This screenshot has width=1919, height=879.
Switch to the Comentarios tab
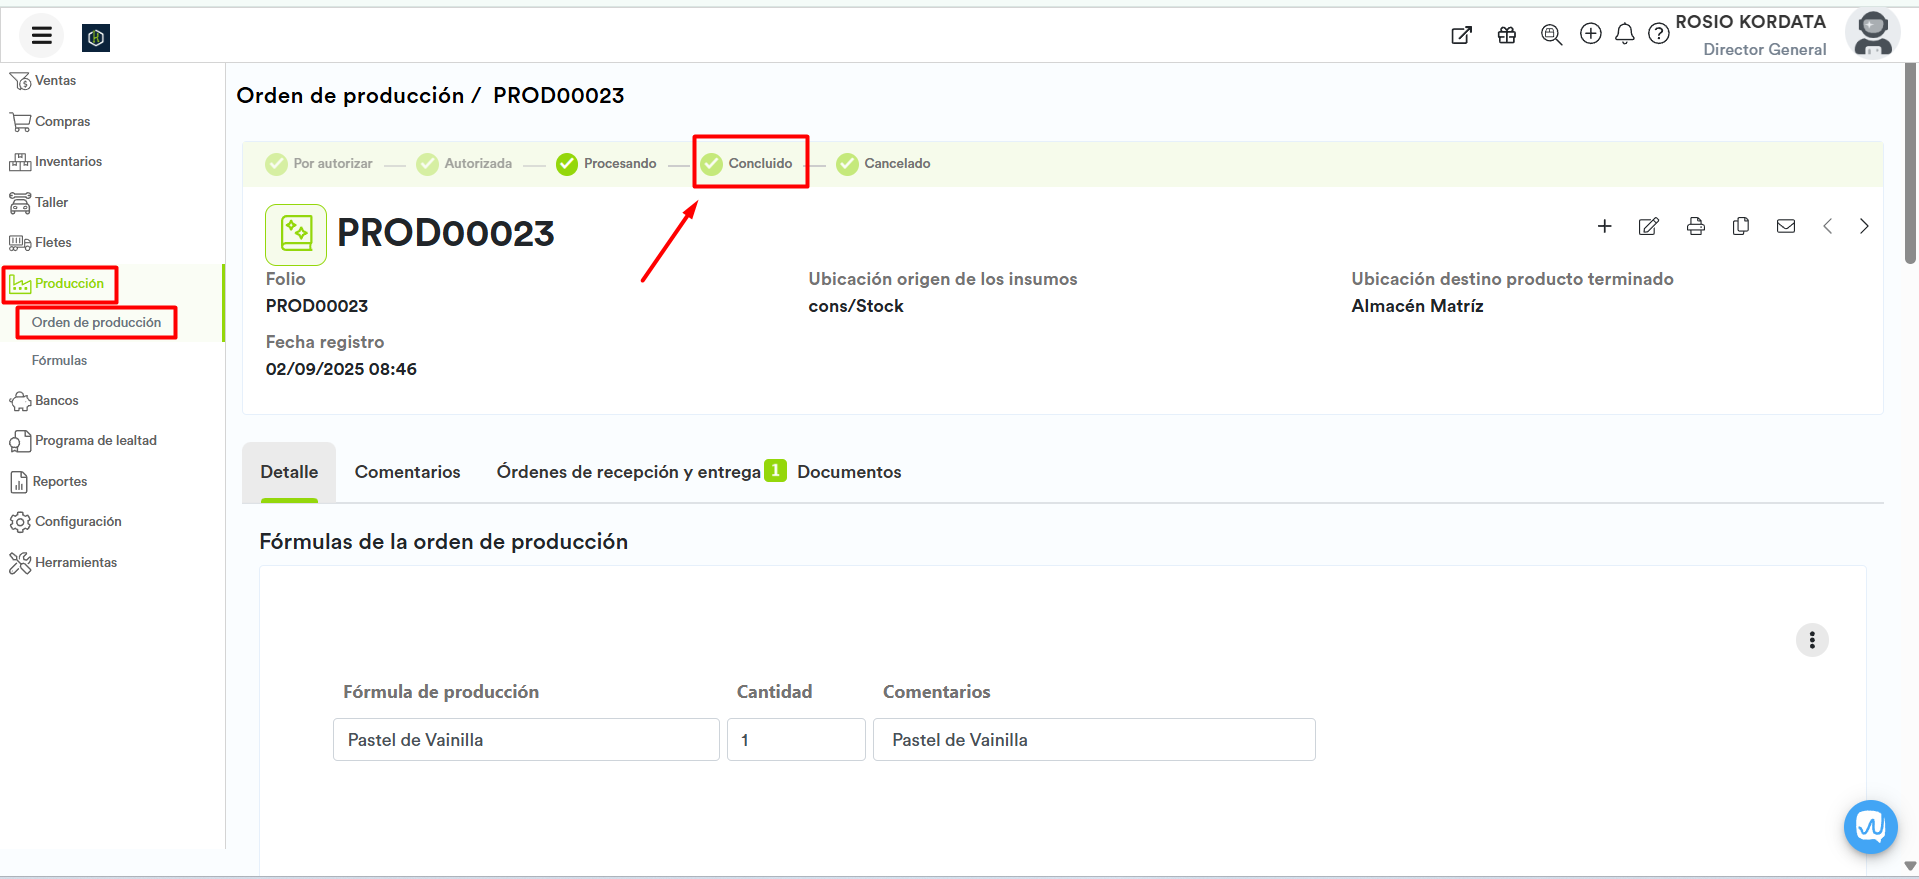tap(407, 472)
